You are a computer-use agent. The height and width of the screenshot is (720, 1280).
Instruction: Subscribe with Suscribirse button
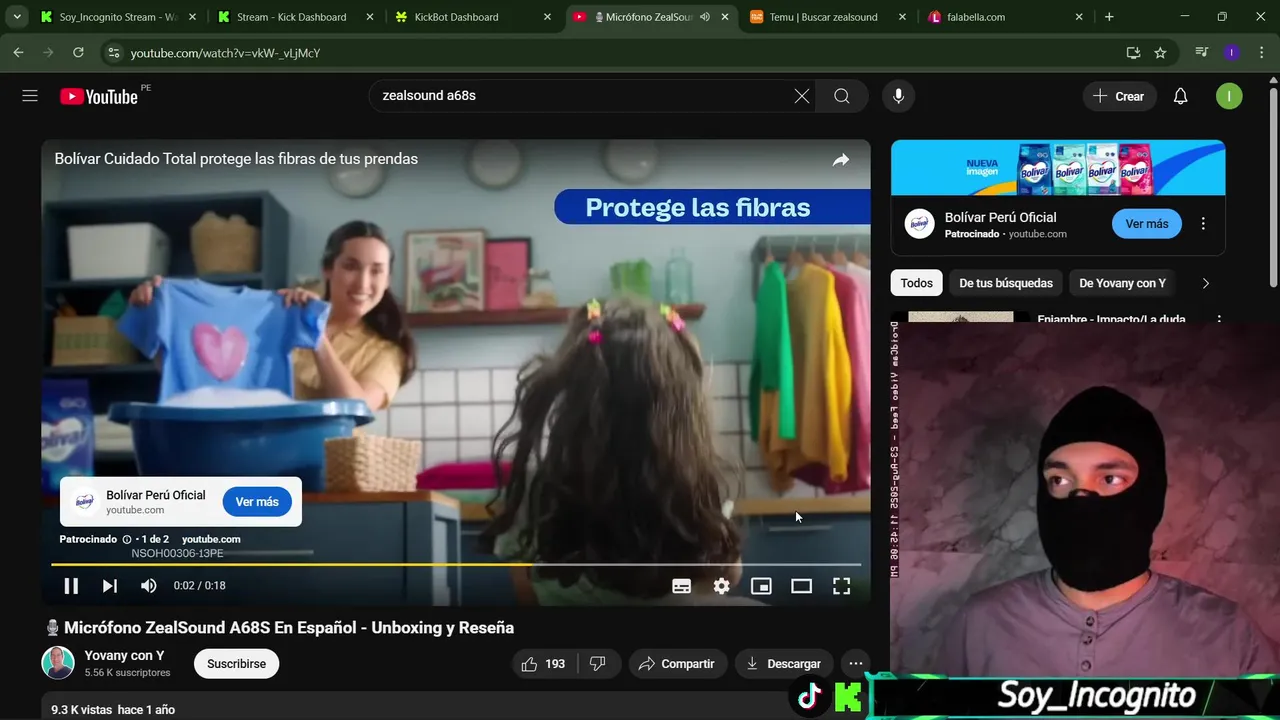[x=237, y=664]
